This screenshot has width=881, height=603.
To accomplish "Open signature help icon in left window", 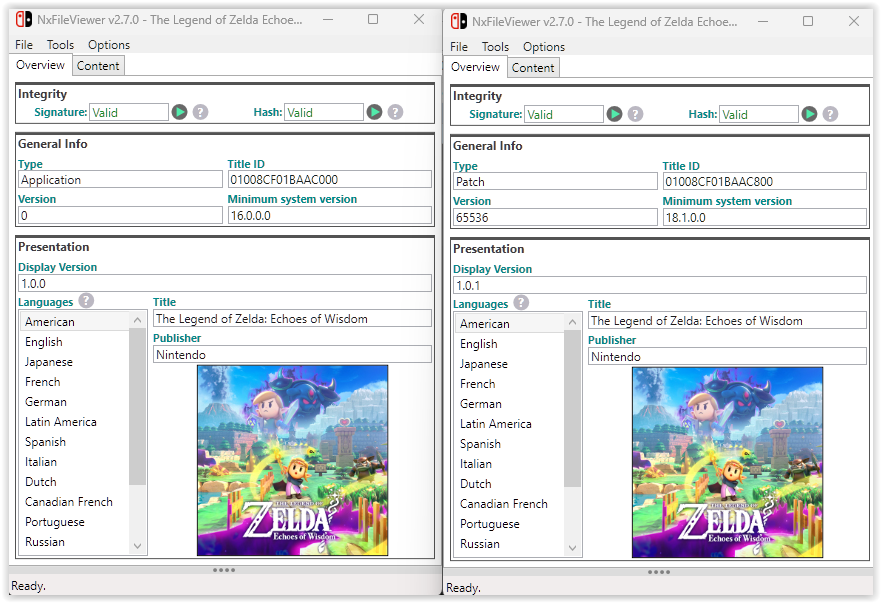I will click(x=201, y=112).
